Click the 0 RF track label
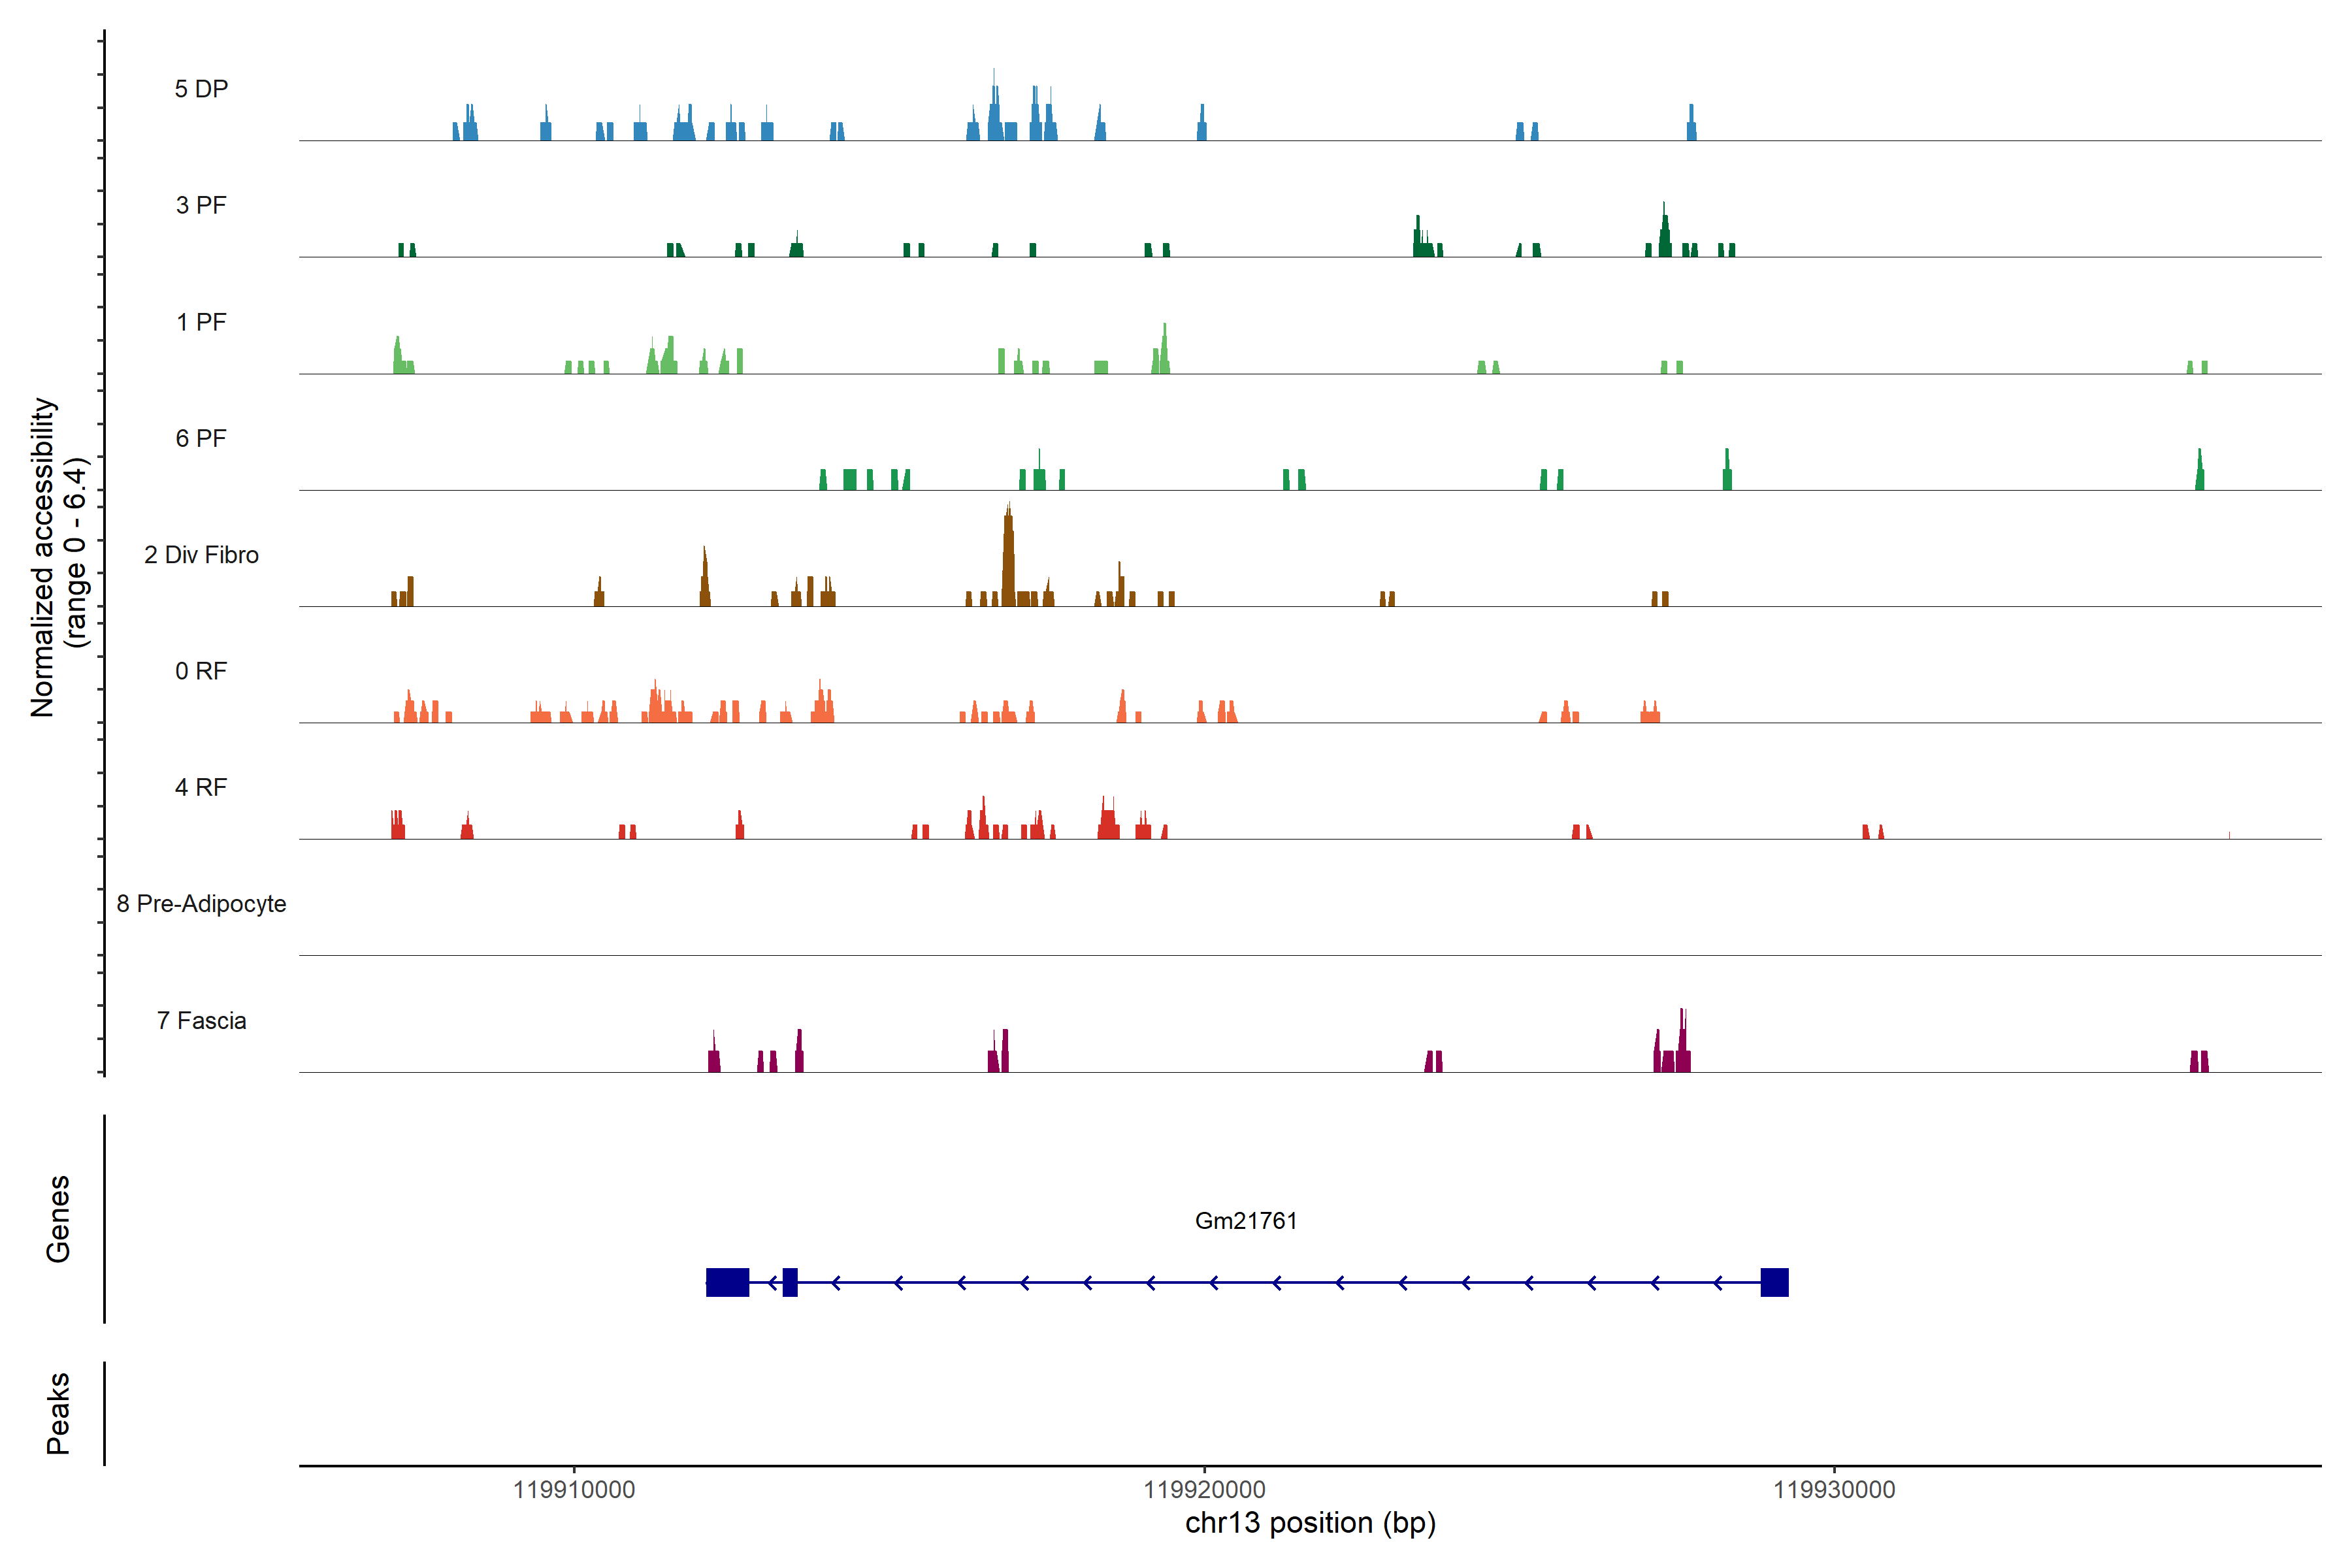Screen dimensions: 2352x1568 [x=201, y=671]
